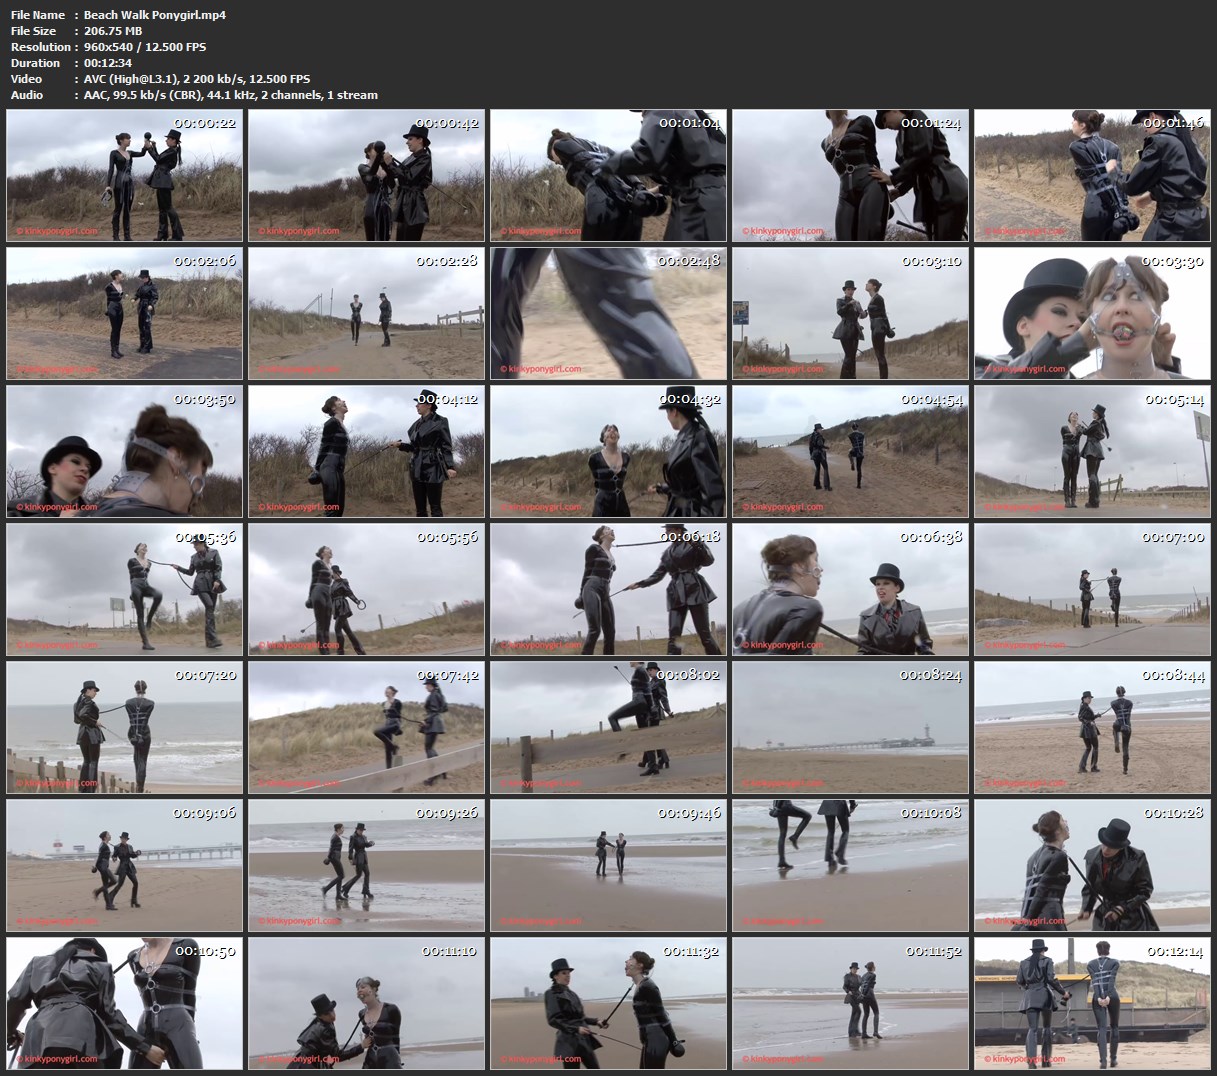Screen dimensions: 1217x1076
Task: Select the file size value '206.75 MB'
Action: click(112, 31)
